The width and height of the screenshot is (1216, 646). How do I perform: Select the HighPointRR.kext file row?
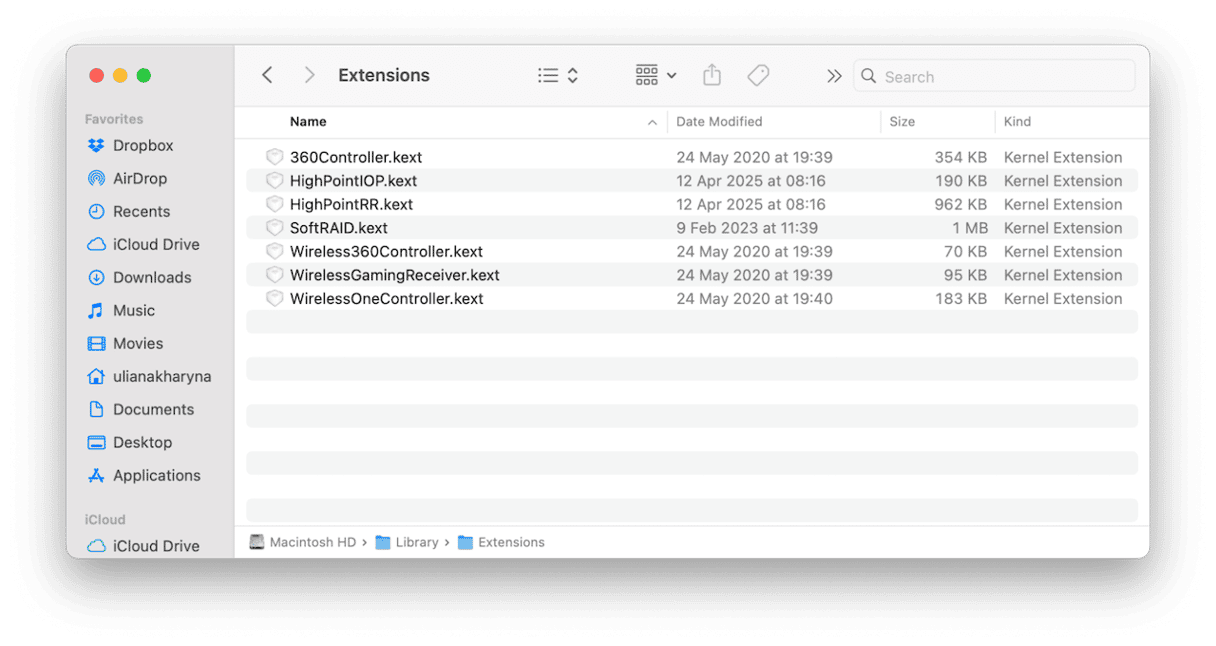click(x=351, y=205)
